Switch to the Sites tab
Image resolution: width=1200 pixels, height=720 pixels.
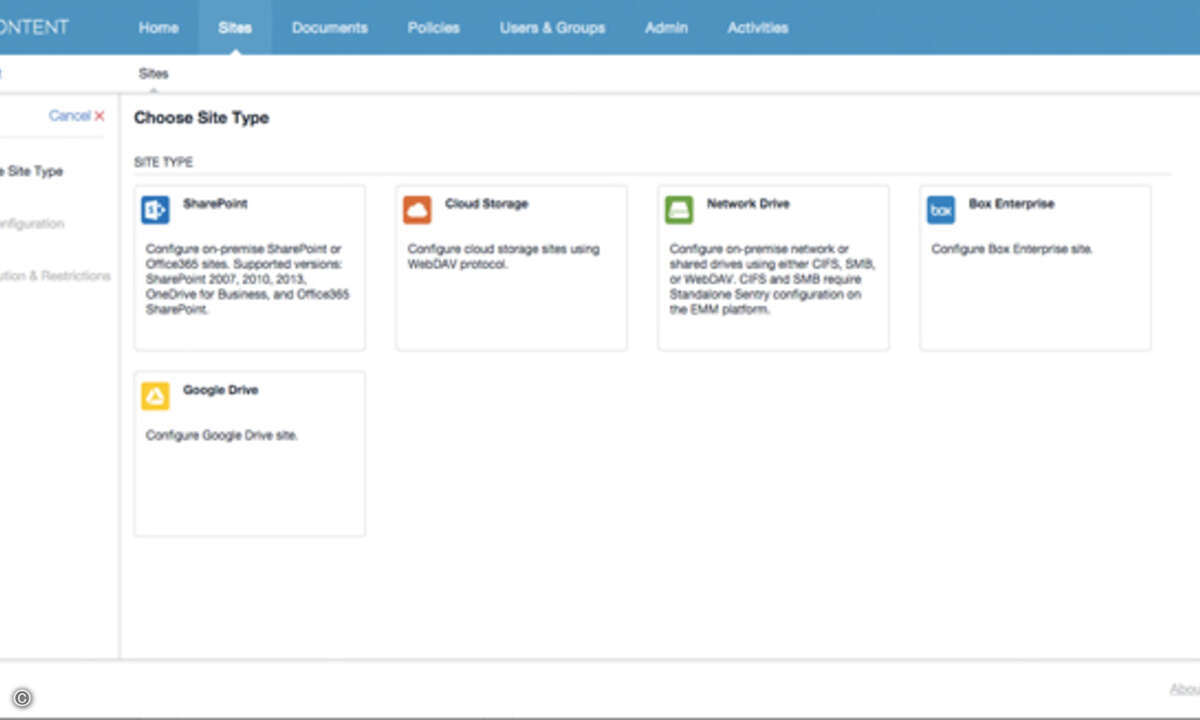pyautogui.click(x=235, y=28)
